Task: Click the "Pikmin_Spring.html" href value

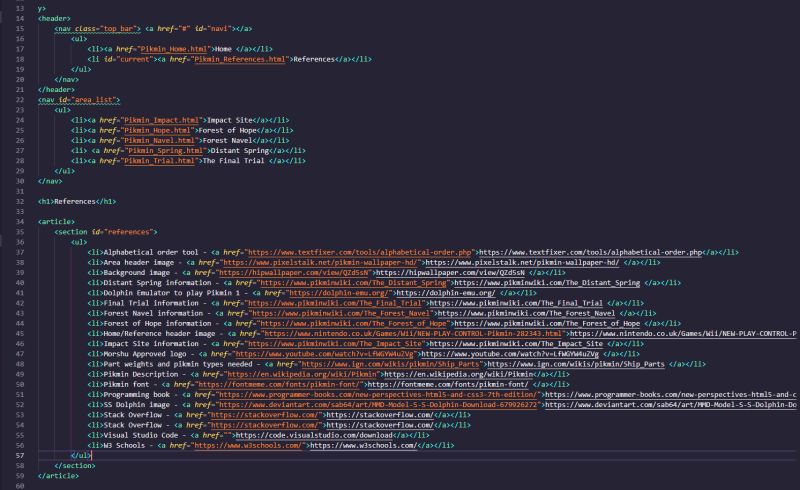Action: coord(165,151)
